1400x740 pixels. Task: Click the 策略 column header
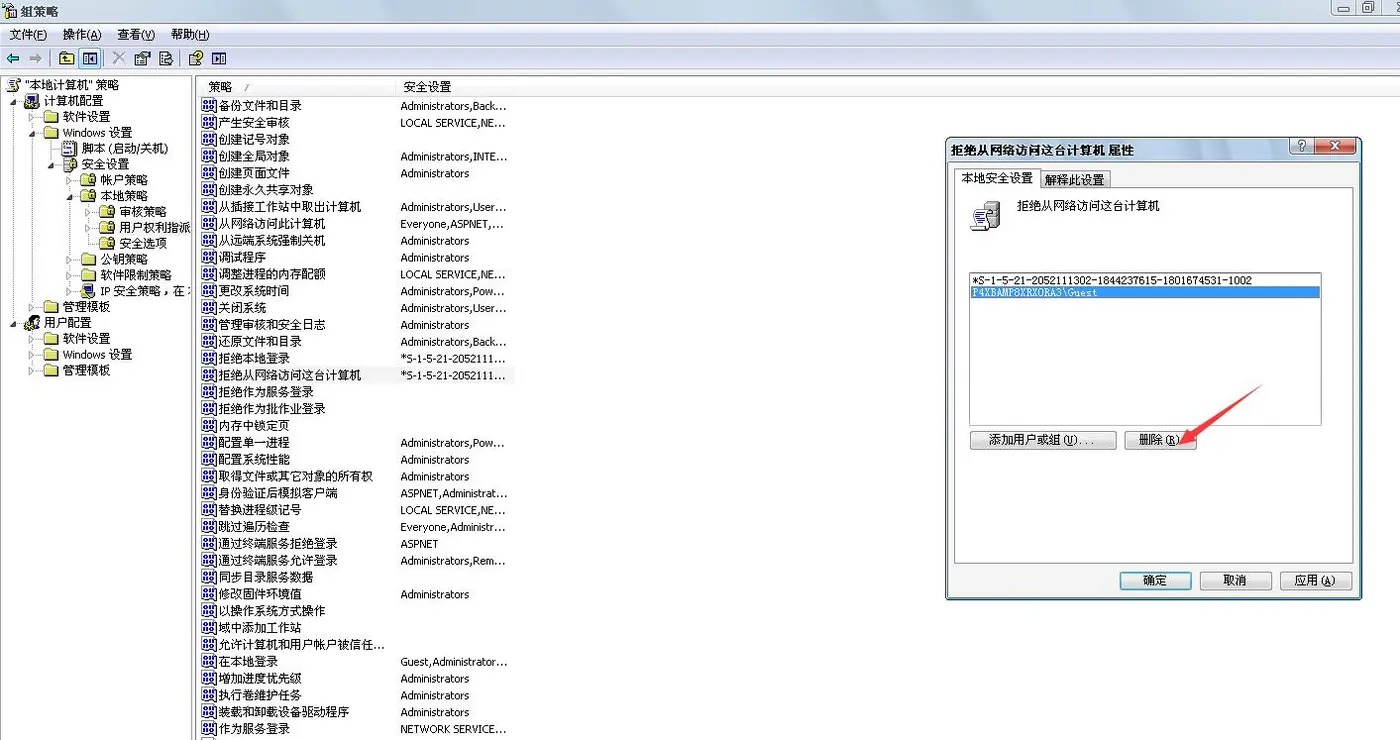tap(297, 87)
